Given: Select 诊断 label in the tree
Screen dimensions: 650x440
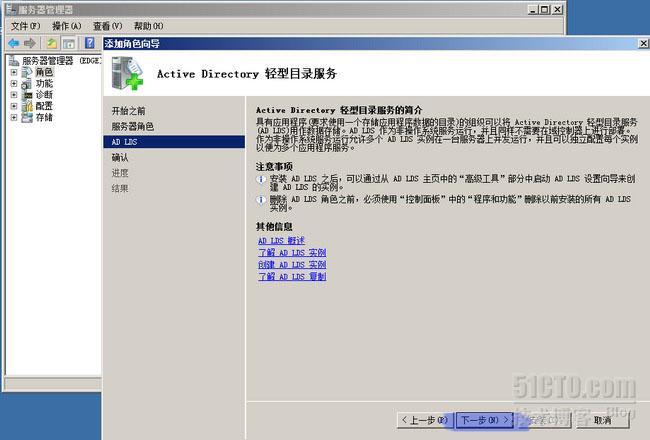Looking at the screenshot, I should pyautogui.click(x=44, y=95).
